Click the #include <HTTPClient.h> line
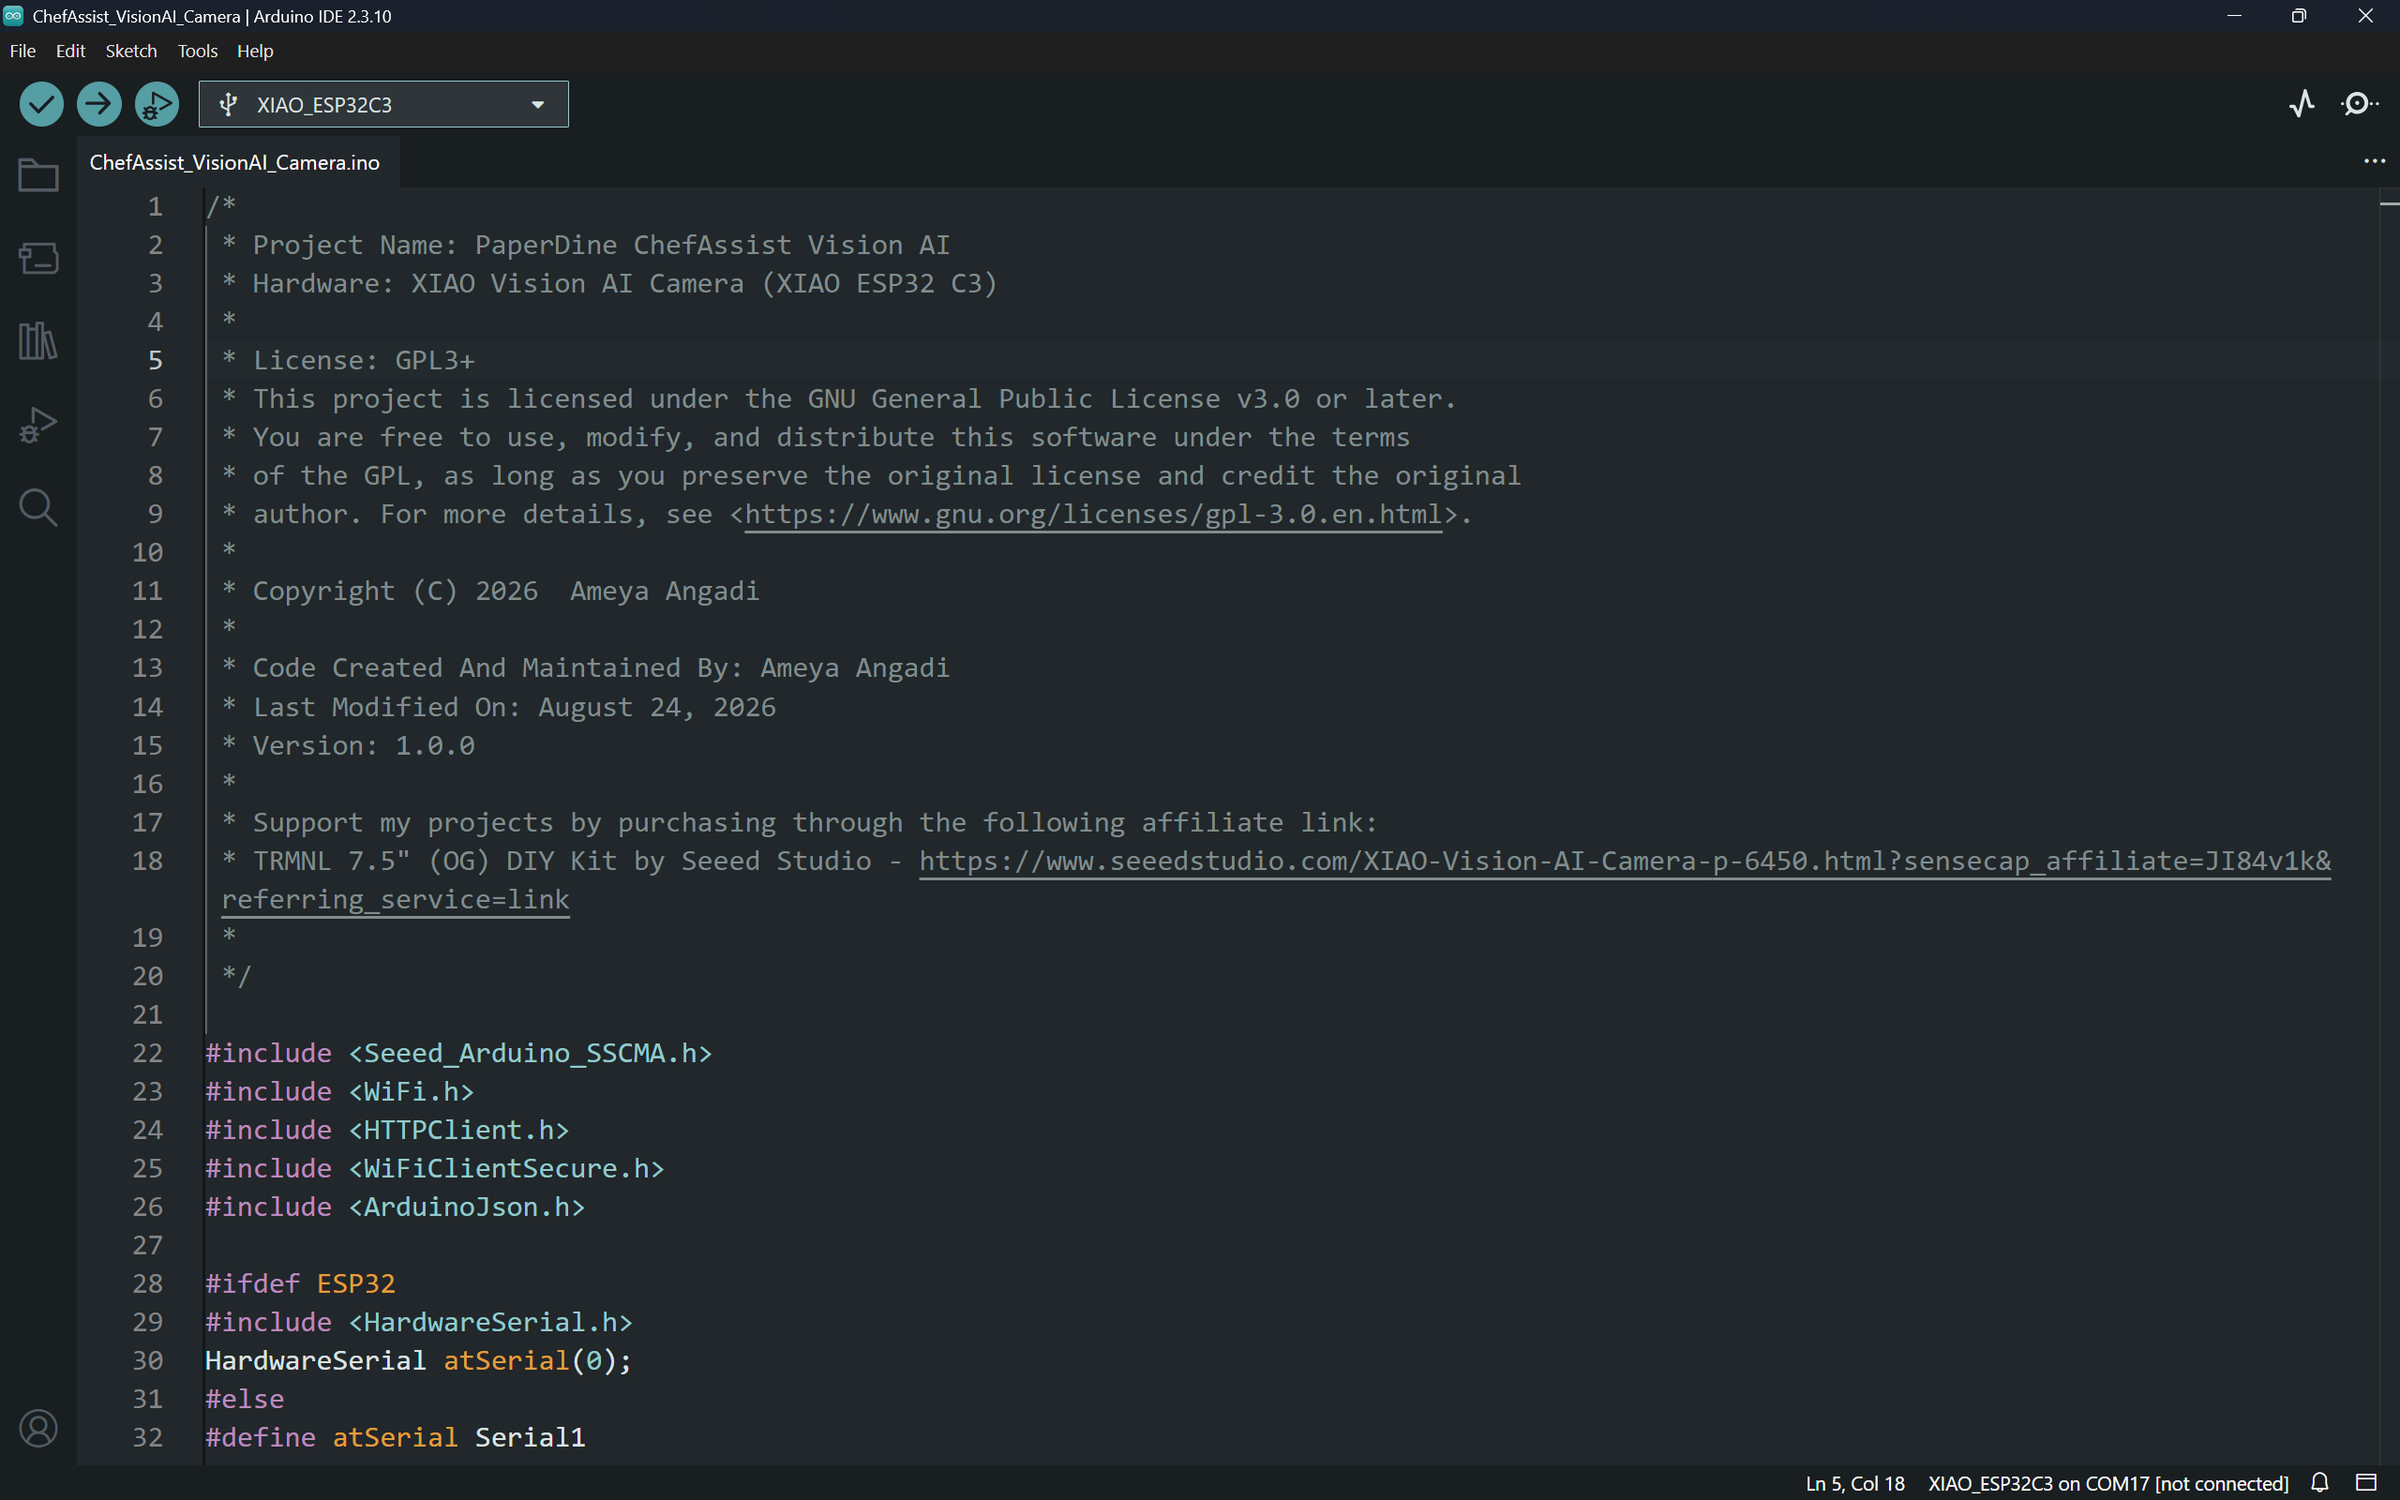This screenshot has width=2400, height=1500. point(387,1130)
